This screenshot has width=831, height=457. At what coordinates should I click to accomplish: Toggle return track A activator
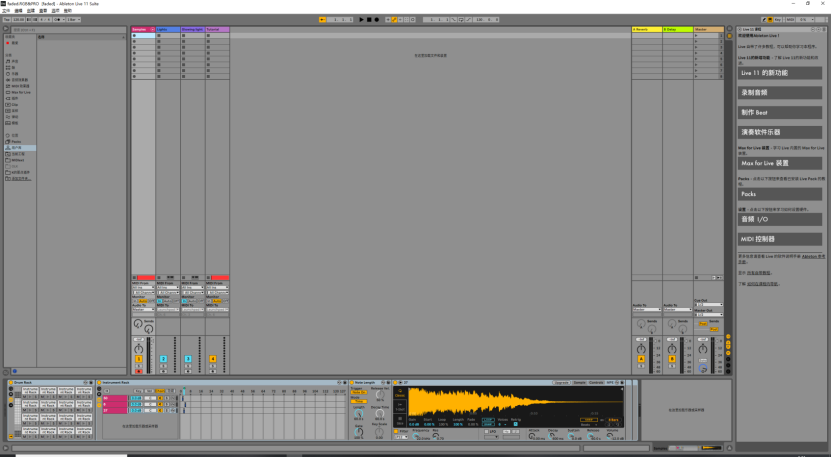[x=641, y=359]
